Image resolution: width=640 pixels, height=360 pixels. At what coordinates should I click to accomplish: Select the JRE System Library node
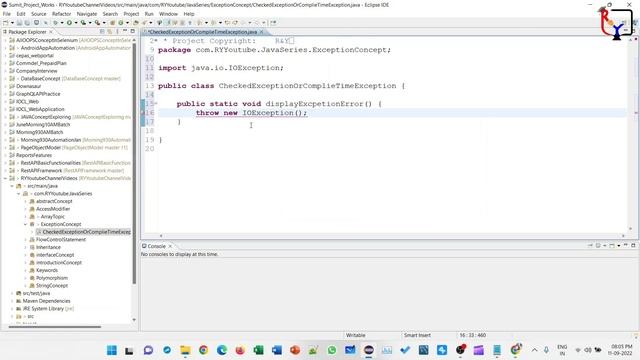[x=48, y=309]
